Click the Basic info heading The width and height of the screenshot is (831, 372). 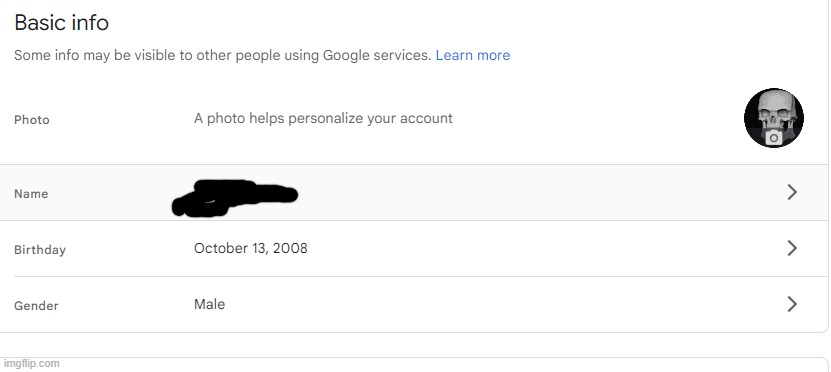[61, 23]
